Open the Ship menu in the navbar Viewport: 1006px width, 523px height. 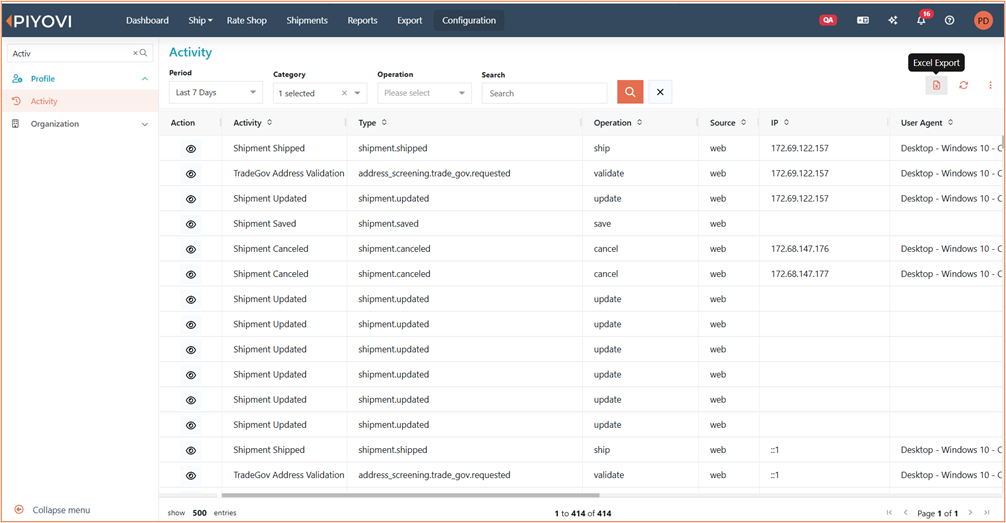[x=200, y=21]
